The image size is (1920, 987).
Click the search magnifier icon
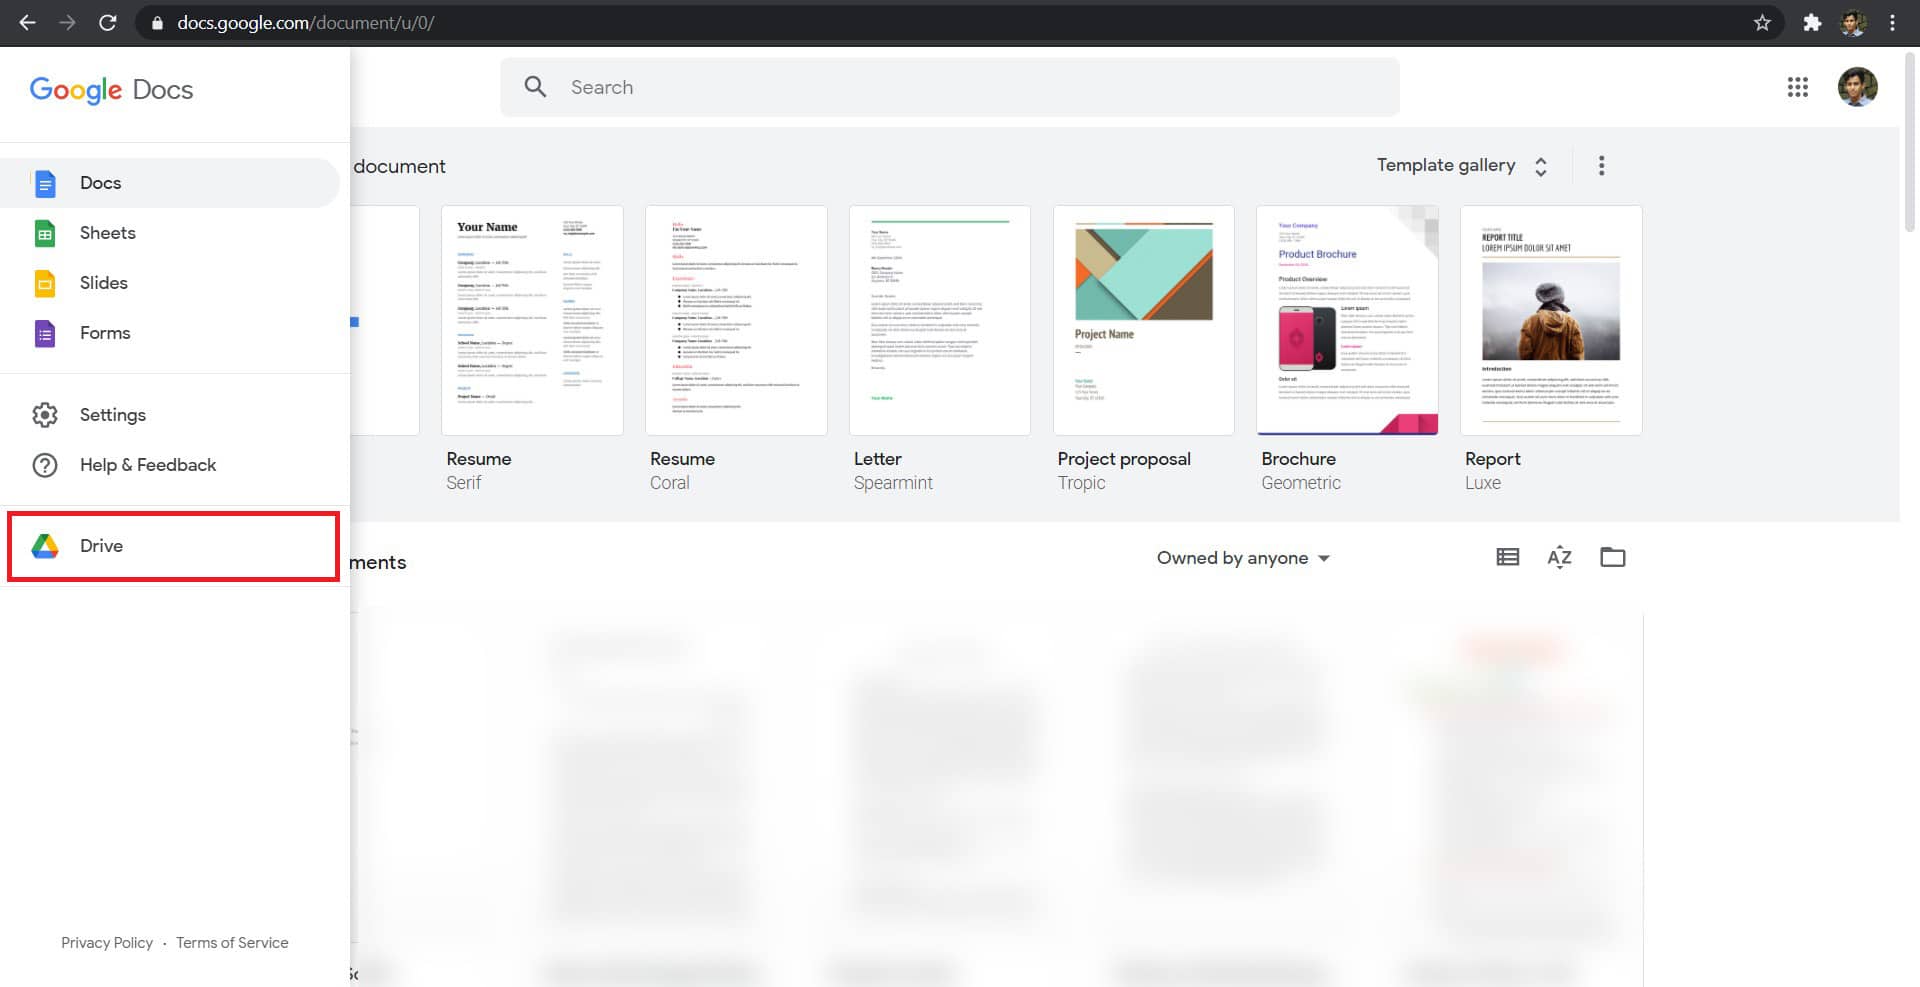click(x=535, y=87)
